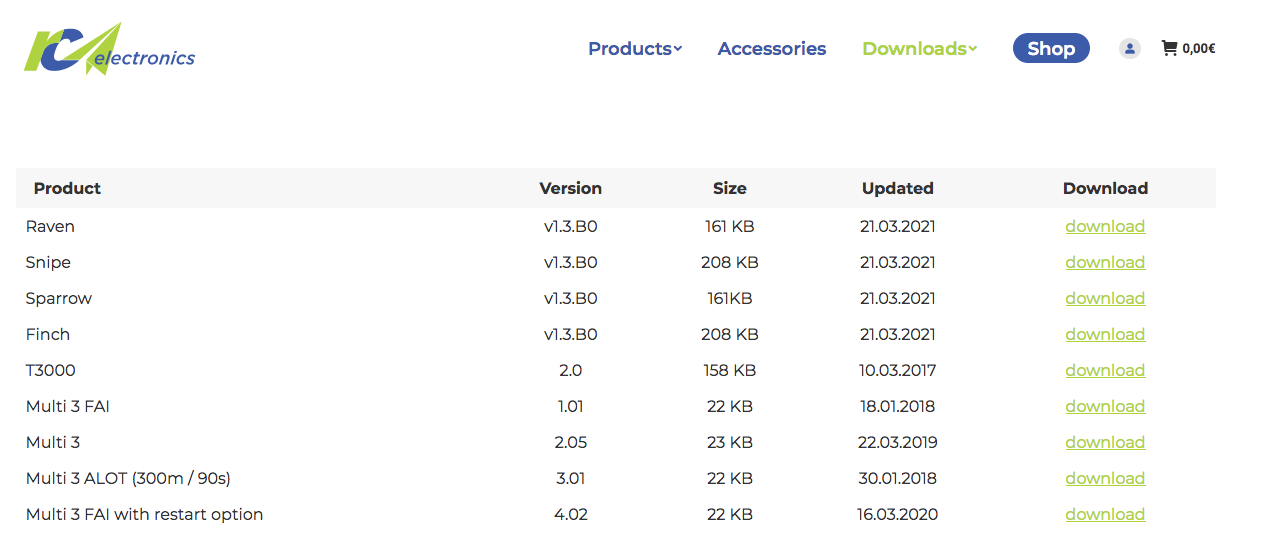This screenshot has height=538, width=1264.
Task: Click the Version column header
Action: pos(570,188)
